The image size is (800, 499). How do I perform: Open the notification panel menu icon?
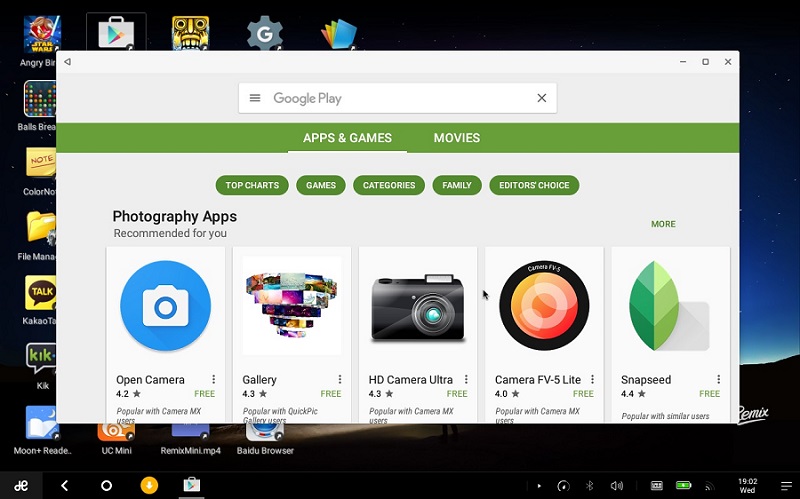tap(786, 486)
